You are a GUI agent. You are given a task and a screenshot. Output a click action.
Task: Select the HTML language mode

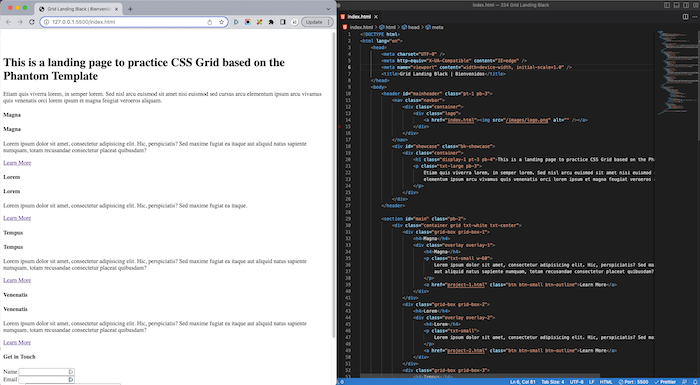pyautogui.click(x=606, y=382)
